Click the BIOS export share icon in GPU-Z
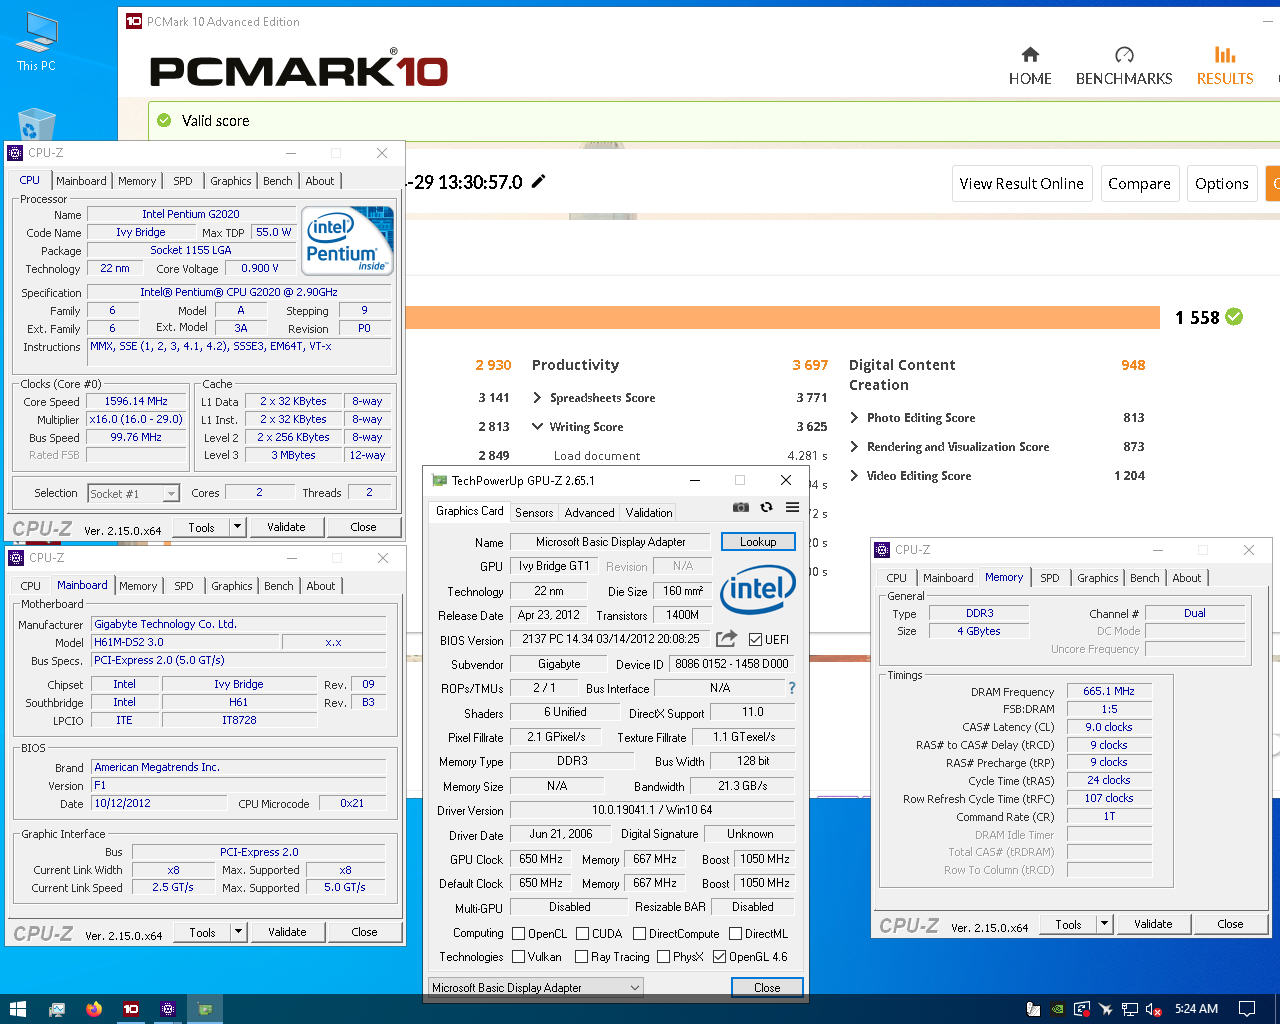This screenshot has width=1280, height=1024. 727,638
